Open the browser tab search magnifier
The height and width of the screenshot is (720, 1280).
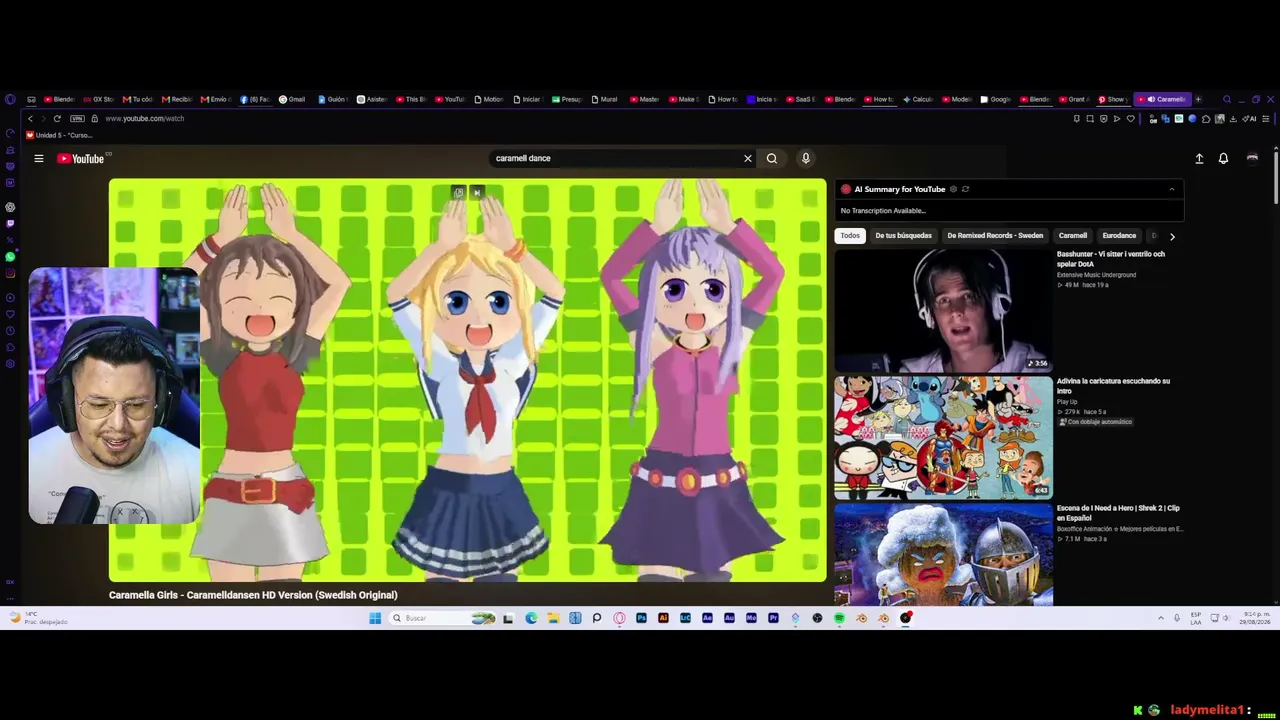pyautogui.click(x=1227, y=99)
